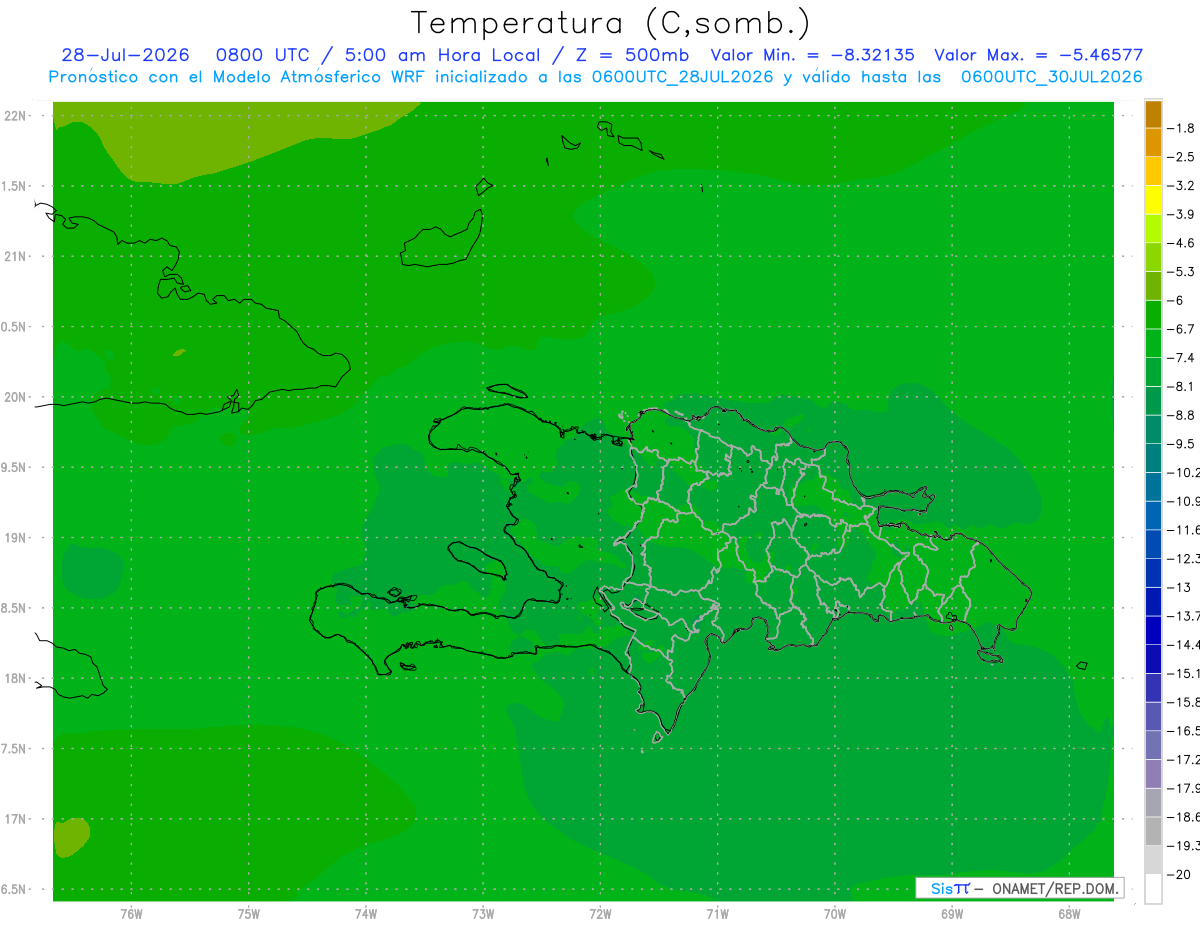Image resolution: width=1200 pixels, height=927 pixels.
Task: Click the '69W' longitude label
Action: (952, 914)
